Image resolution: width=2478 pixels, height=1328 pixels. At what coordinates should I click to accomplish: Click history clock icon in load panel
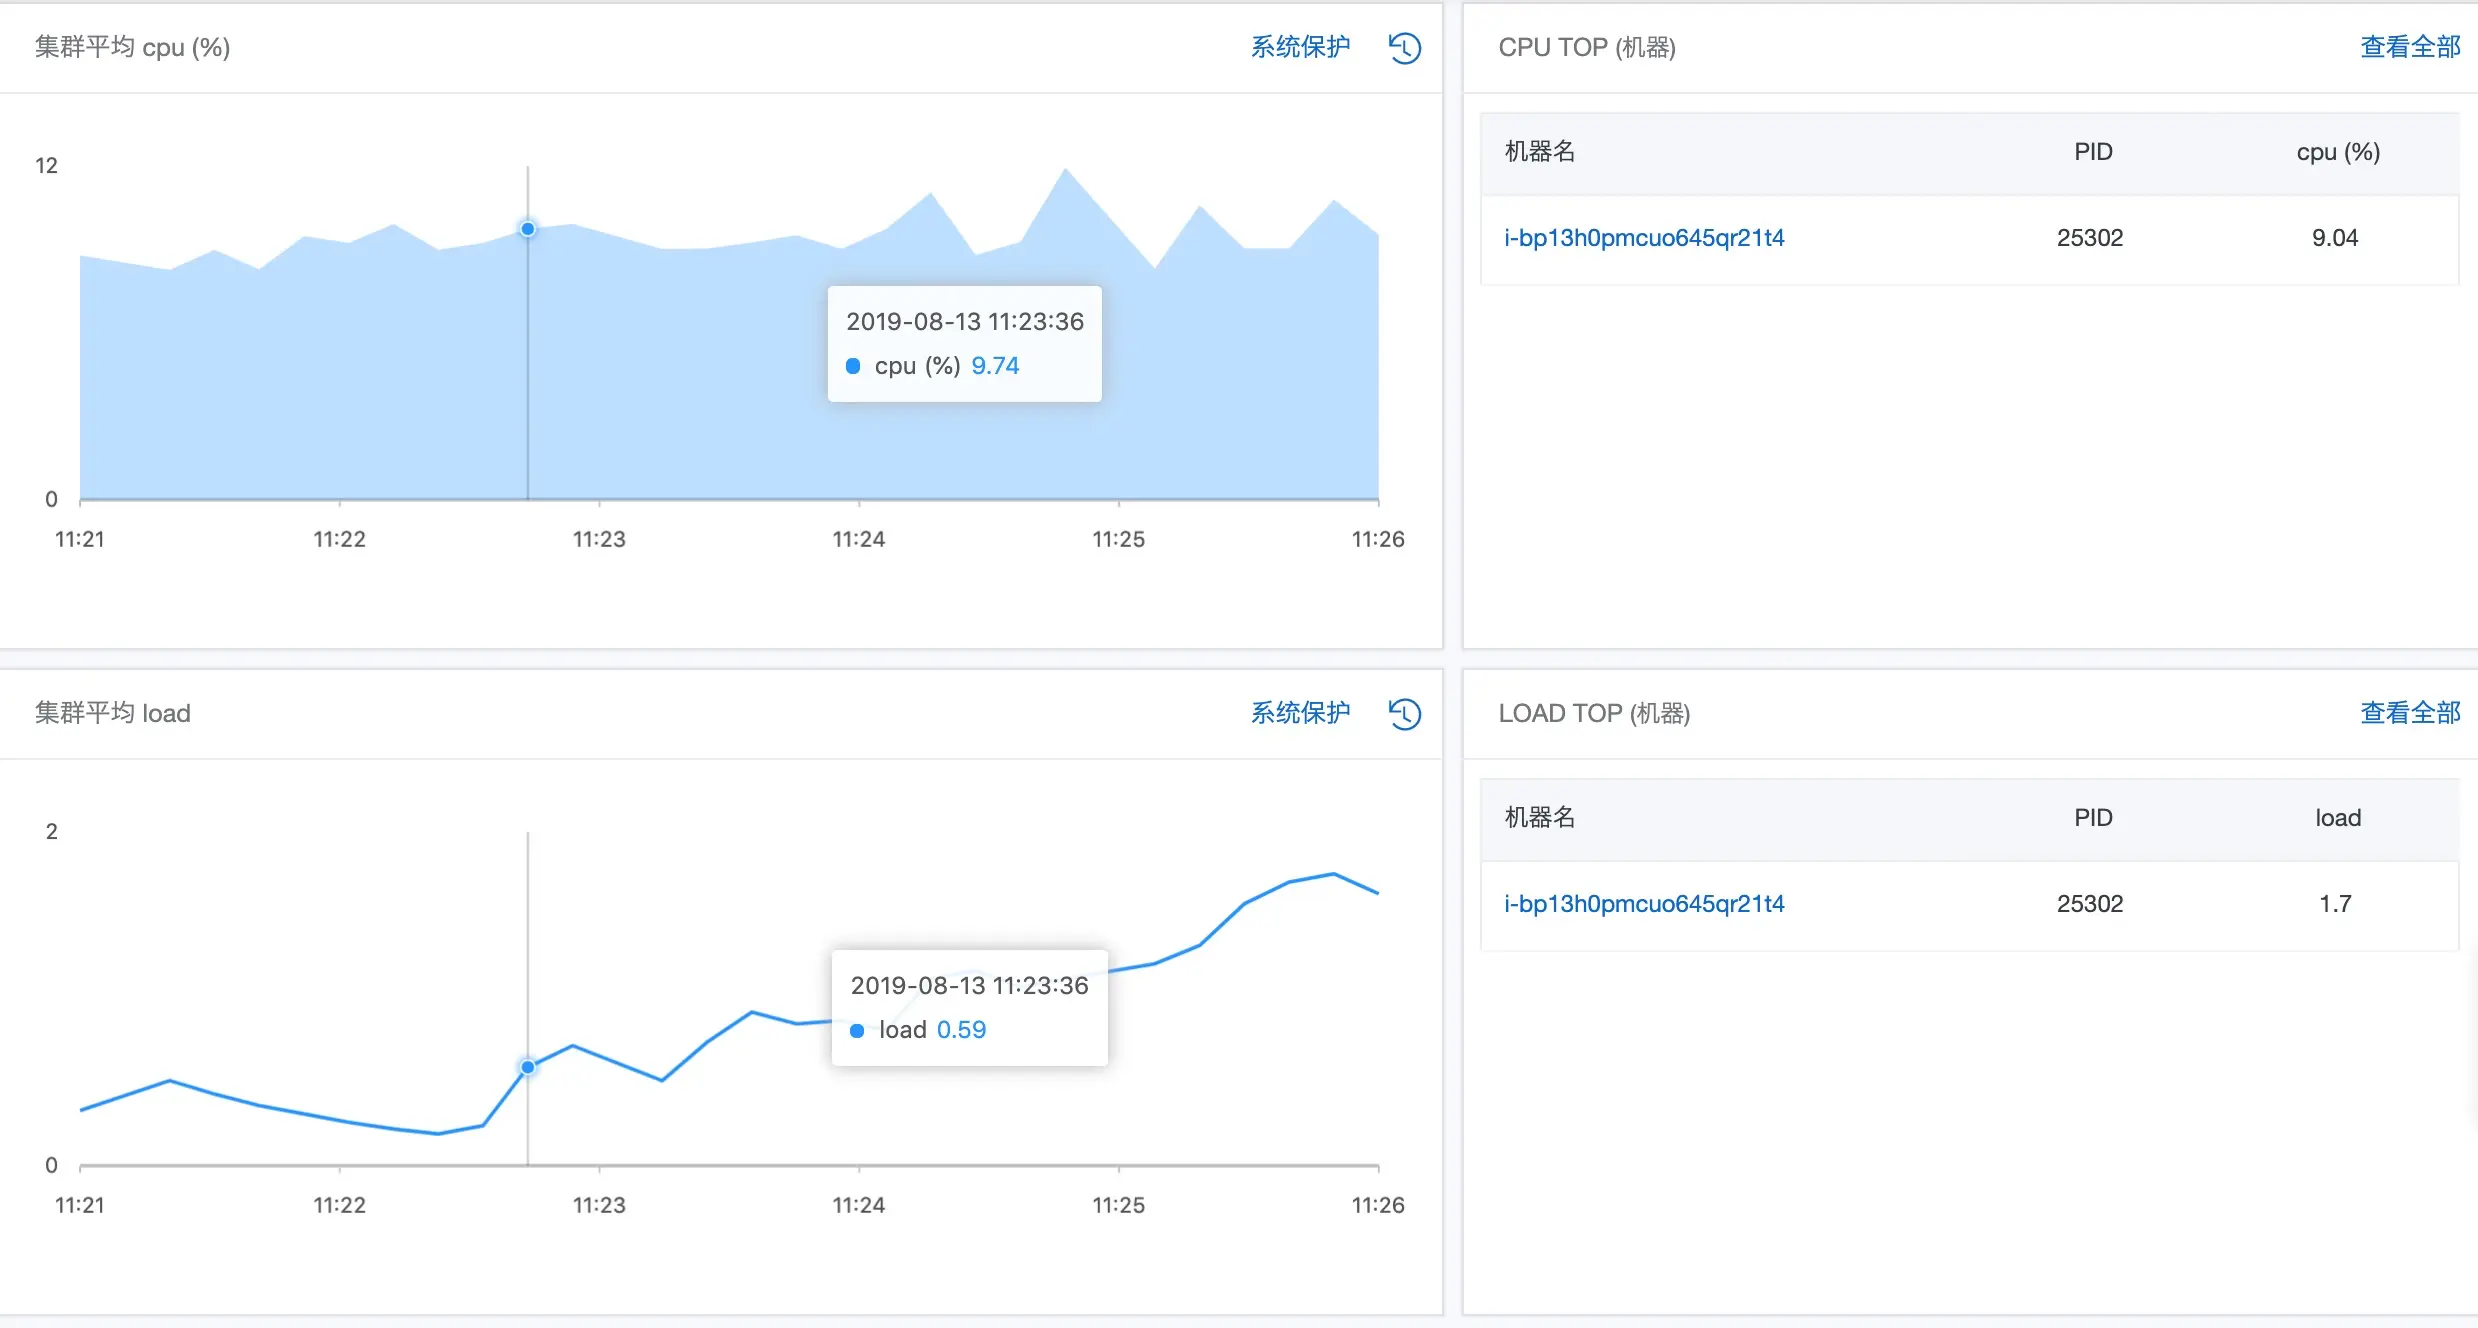1404,713
